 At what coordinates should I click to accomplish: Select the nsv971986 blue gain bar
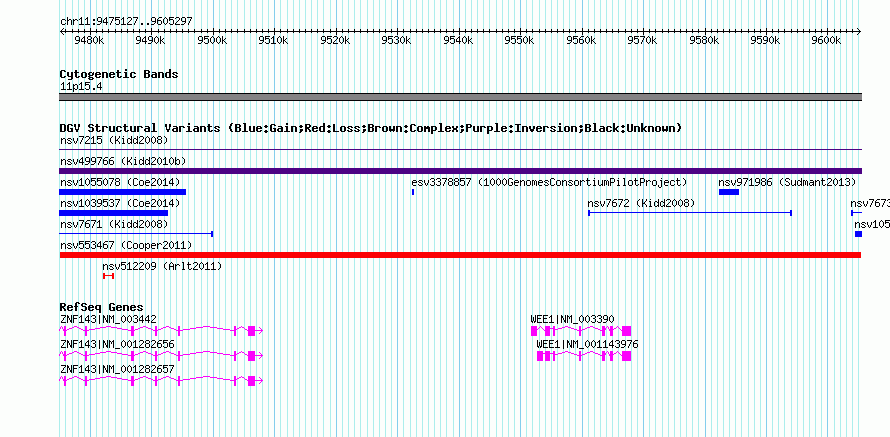729,192
